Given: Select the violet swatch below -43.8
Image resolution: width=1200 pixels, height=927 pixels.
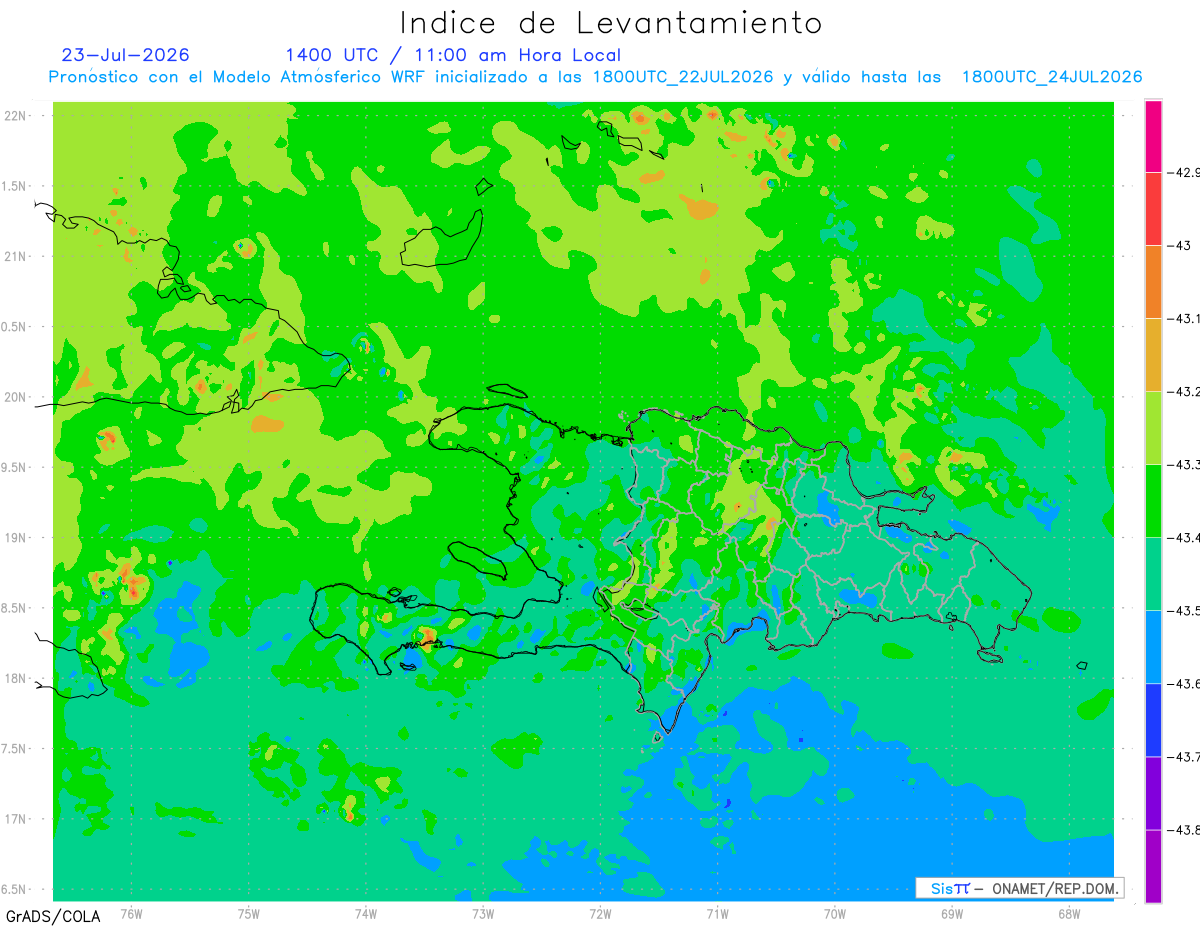Looking at the screenshot, I should 1153,866.
